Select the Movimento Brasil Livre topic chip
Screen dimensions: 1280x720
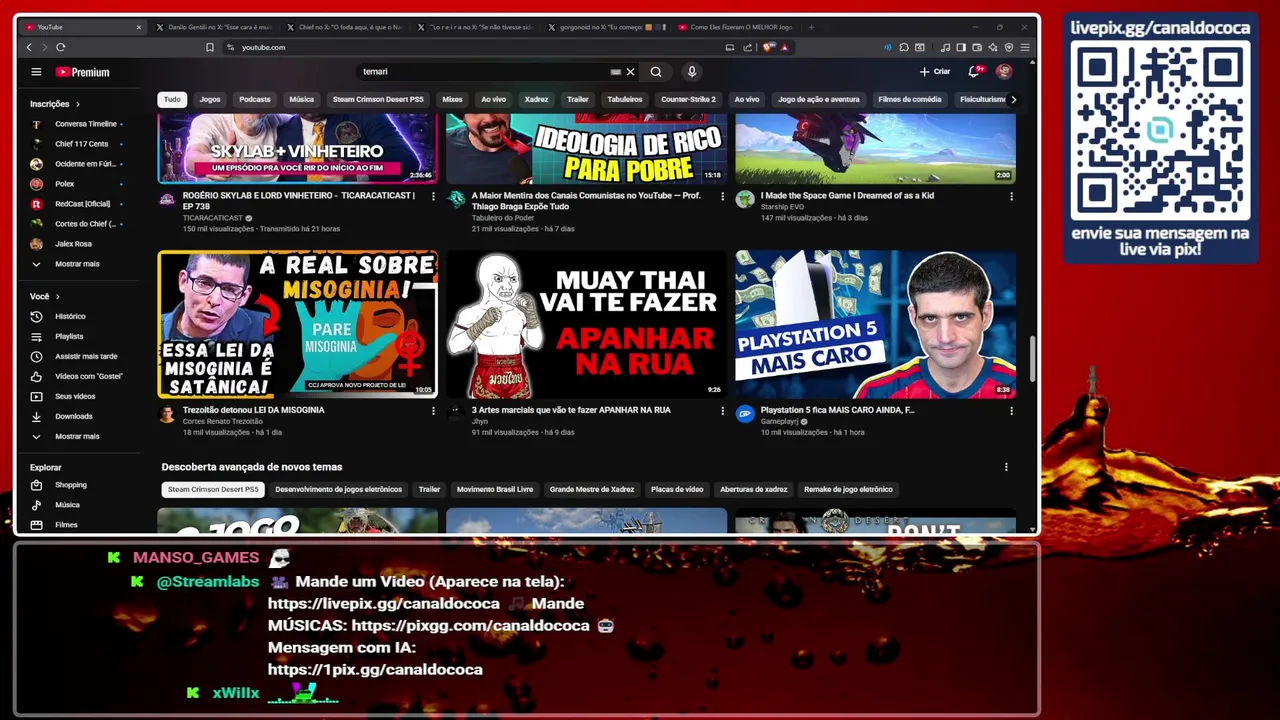tap(495, 489)
